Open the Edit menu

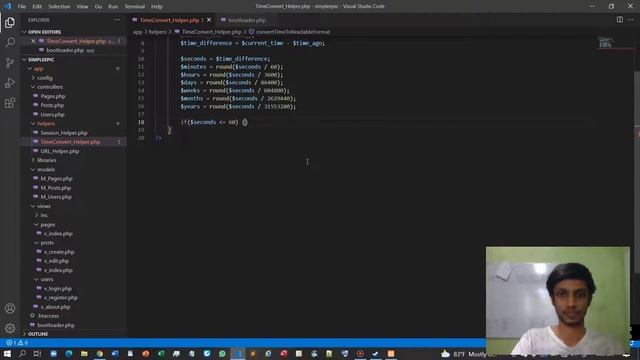pos(37,6)
